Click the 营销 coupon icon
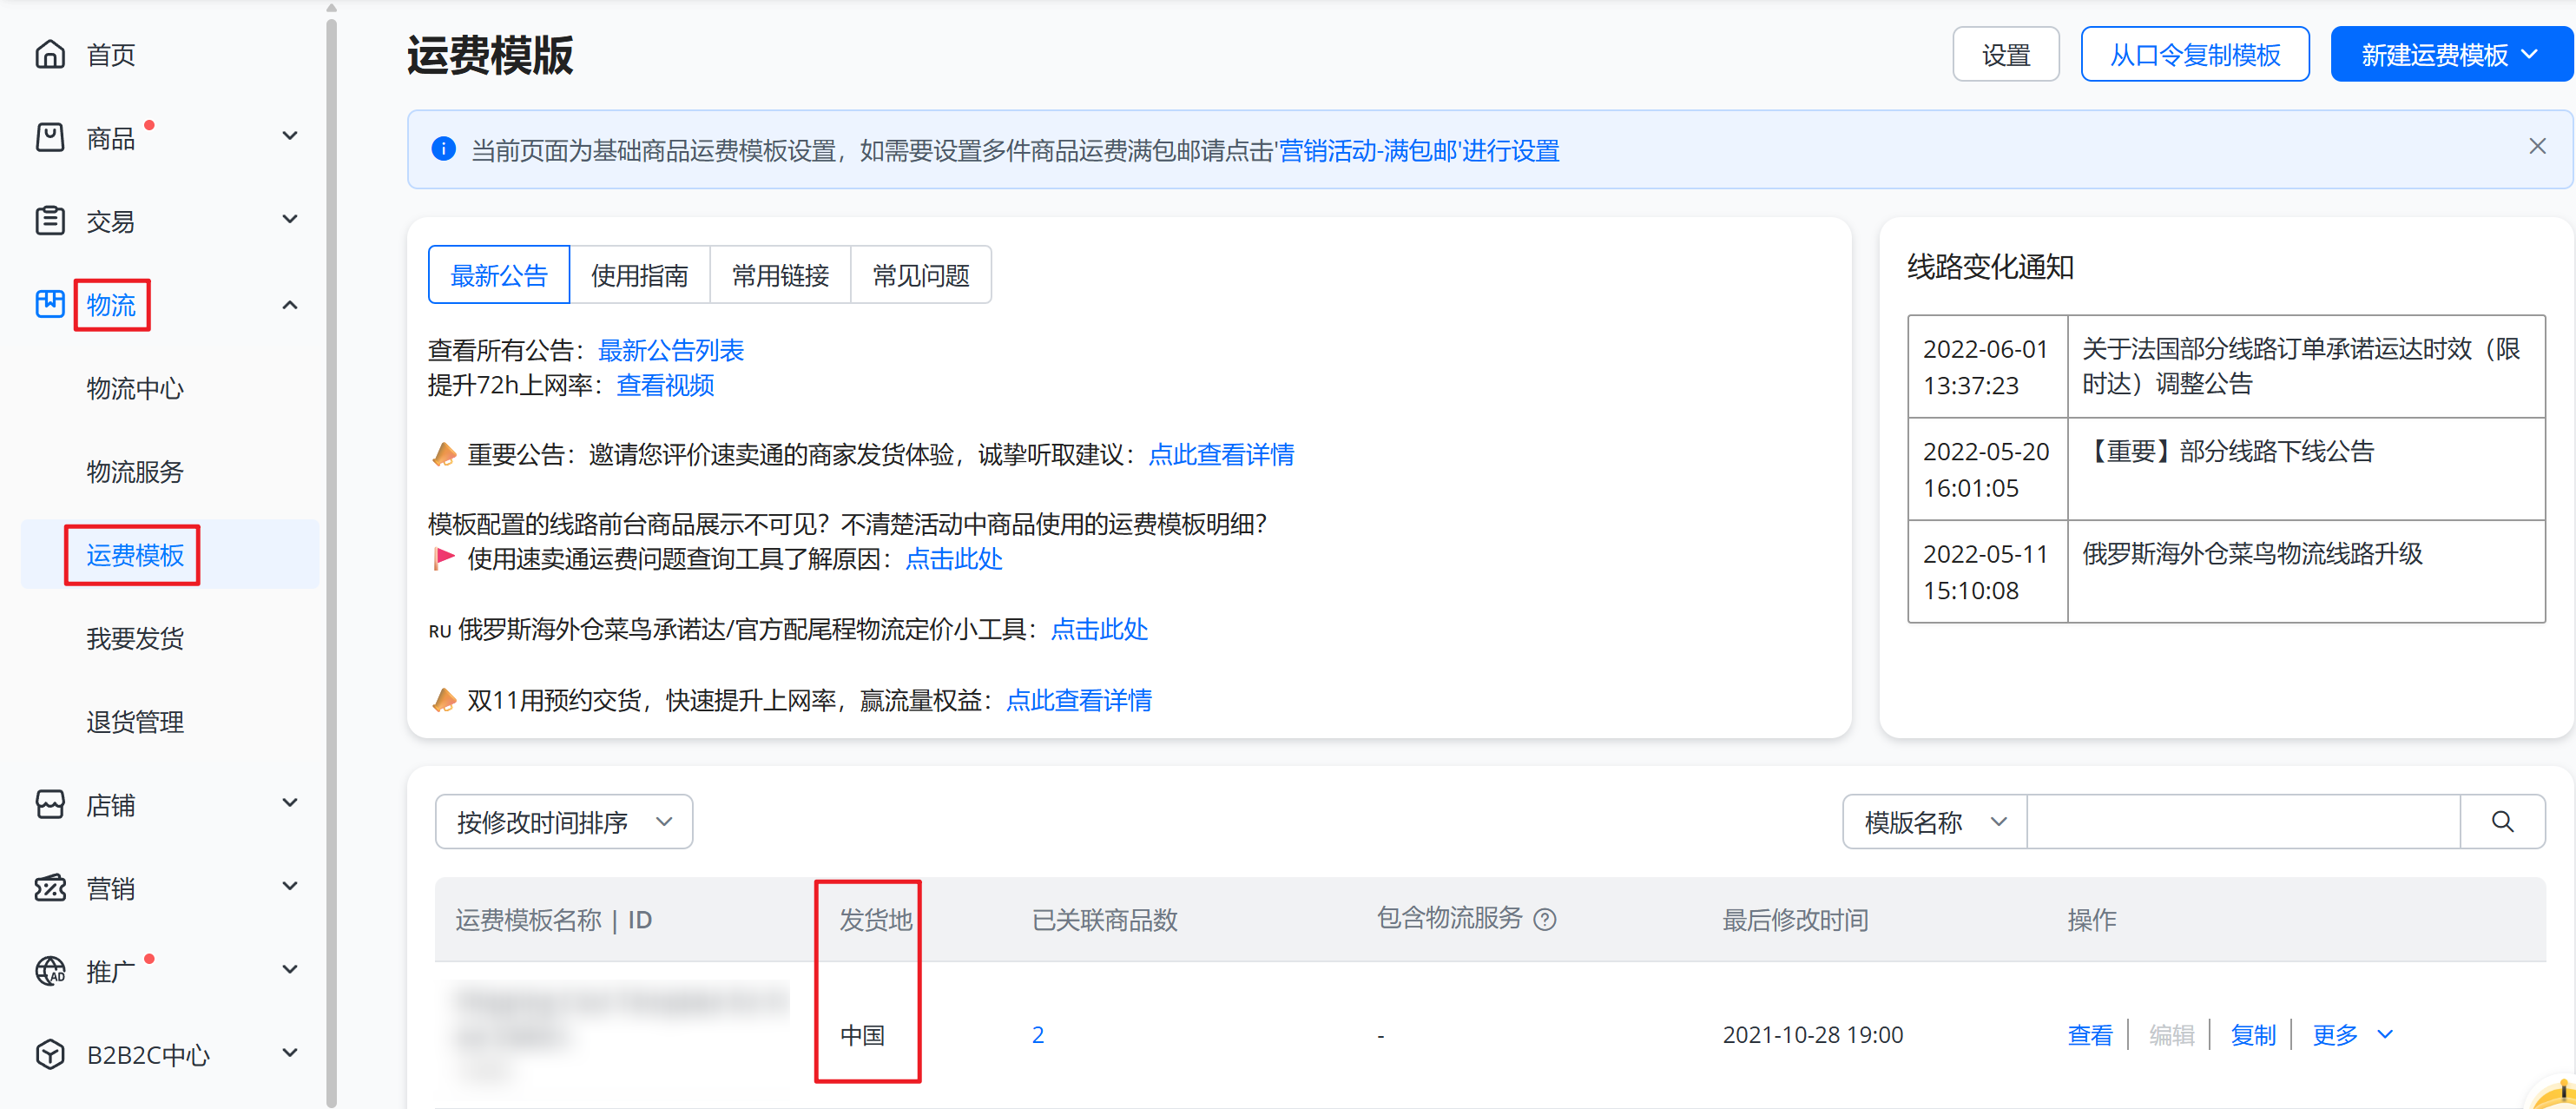This screenshot has height=1109, width=2576. click(49, 887)
